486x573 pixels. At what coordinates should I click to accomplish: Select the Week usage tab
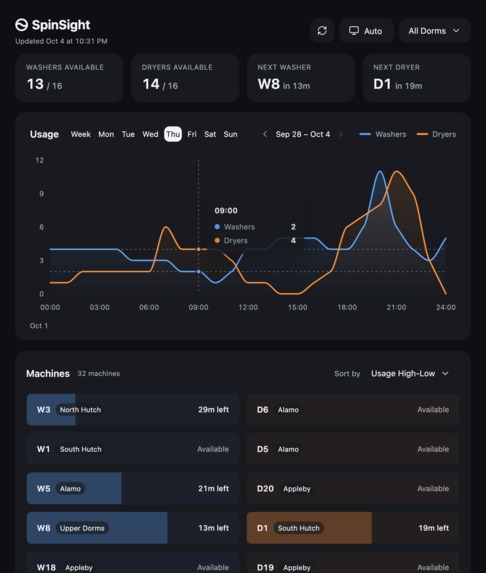[80, 134]
